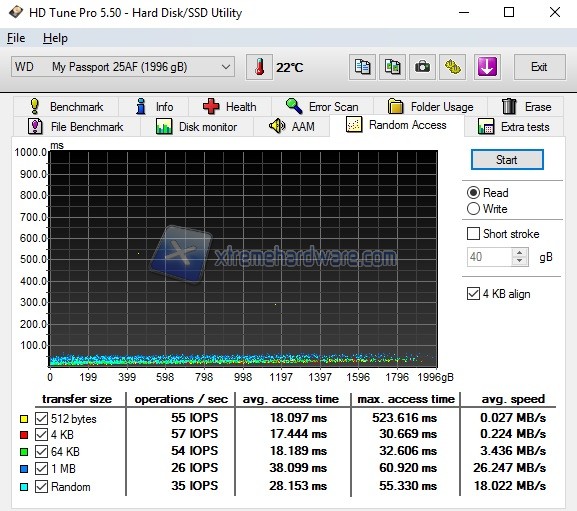
Task: Click the 55 IOPS value
Action: (x=194, y=418)
